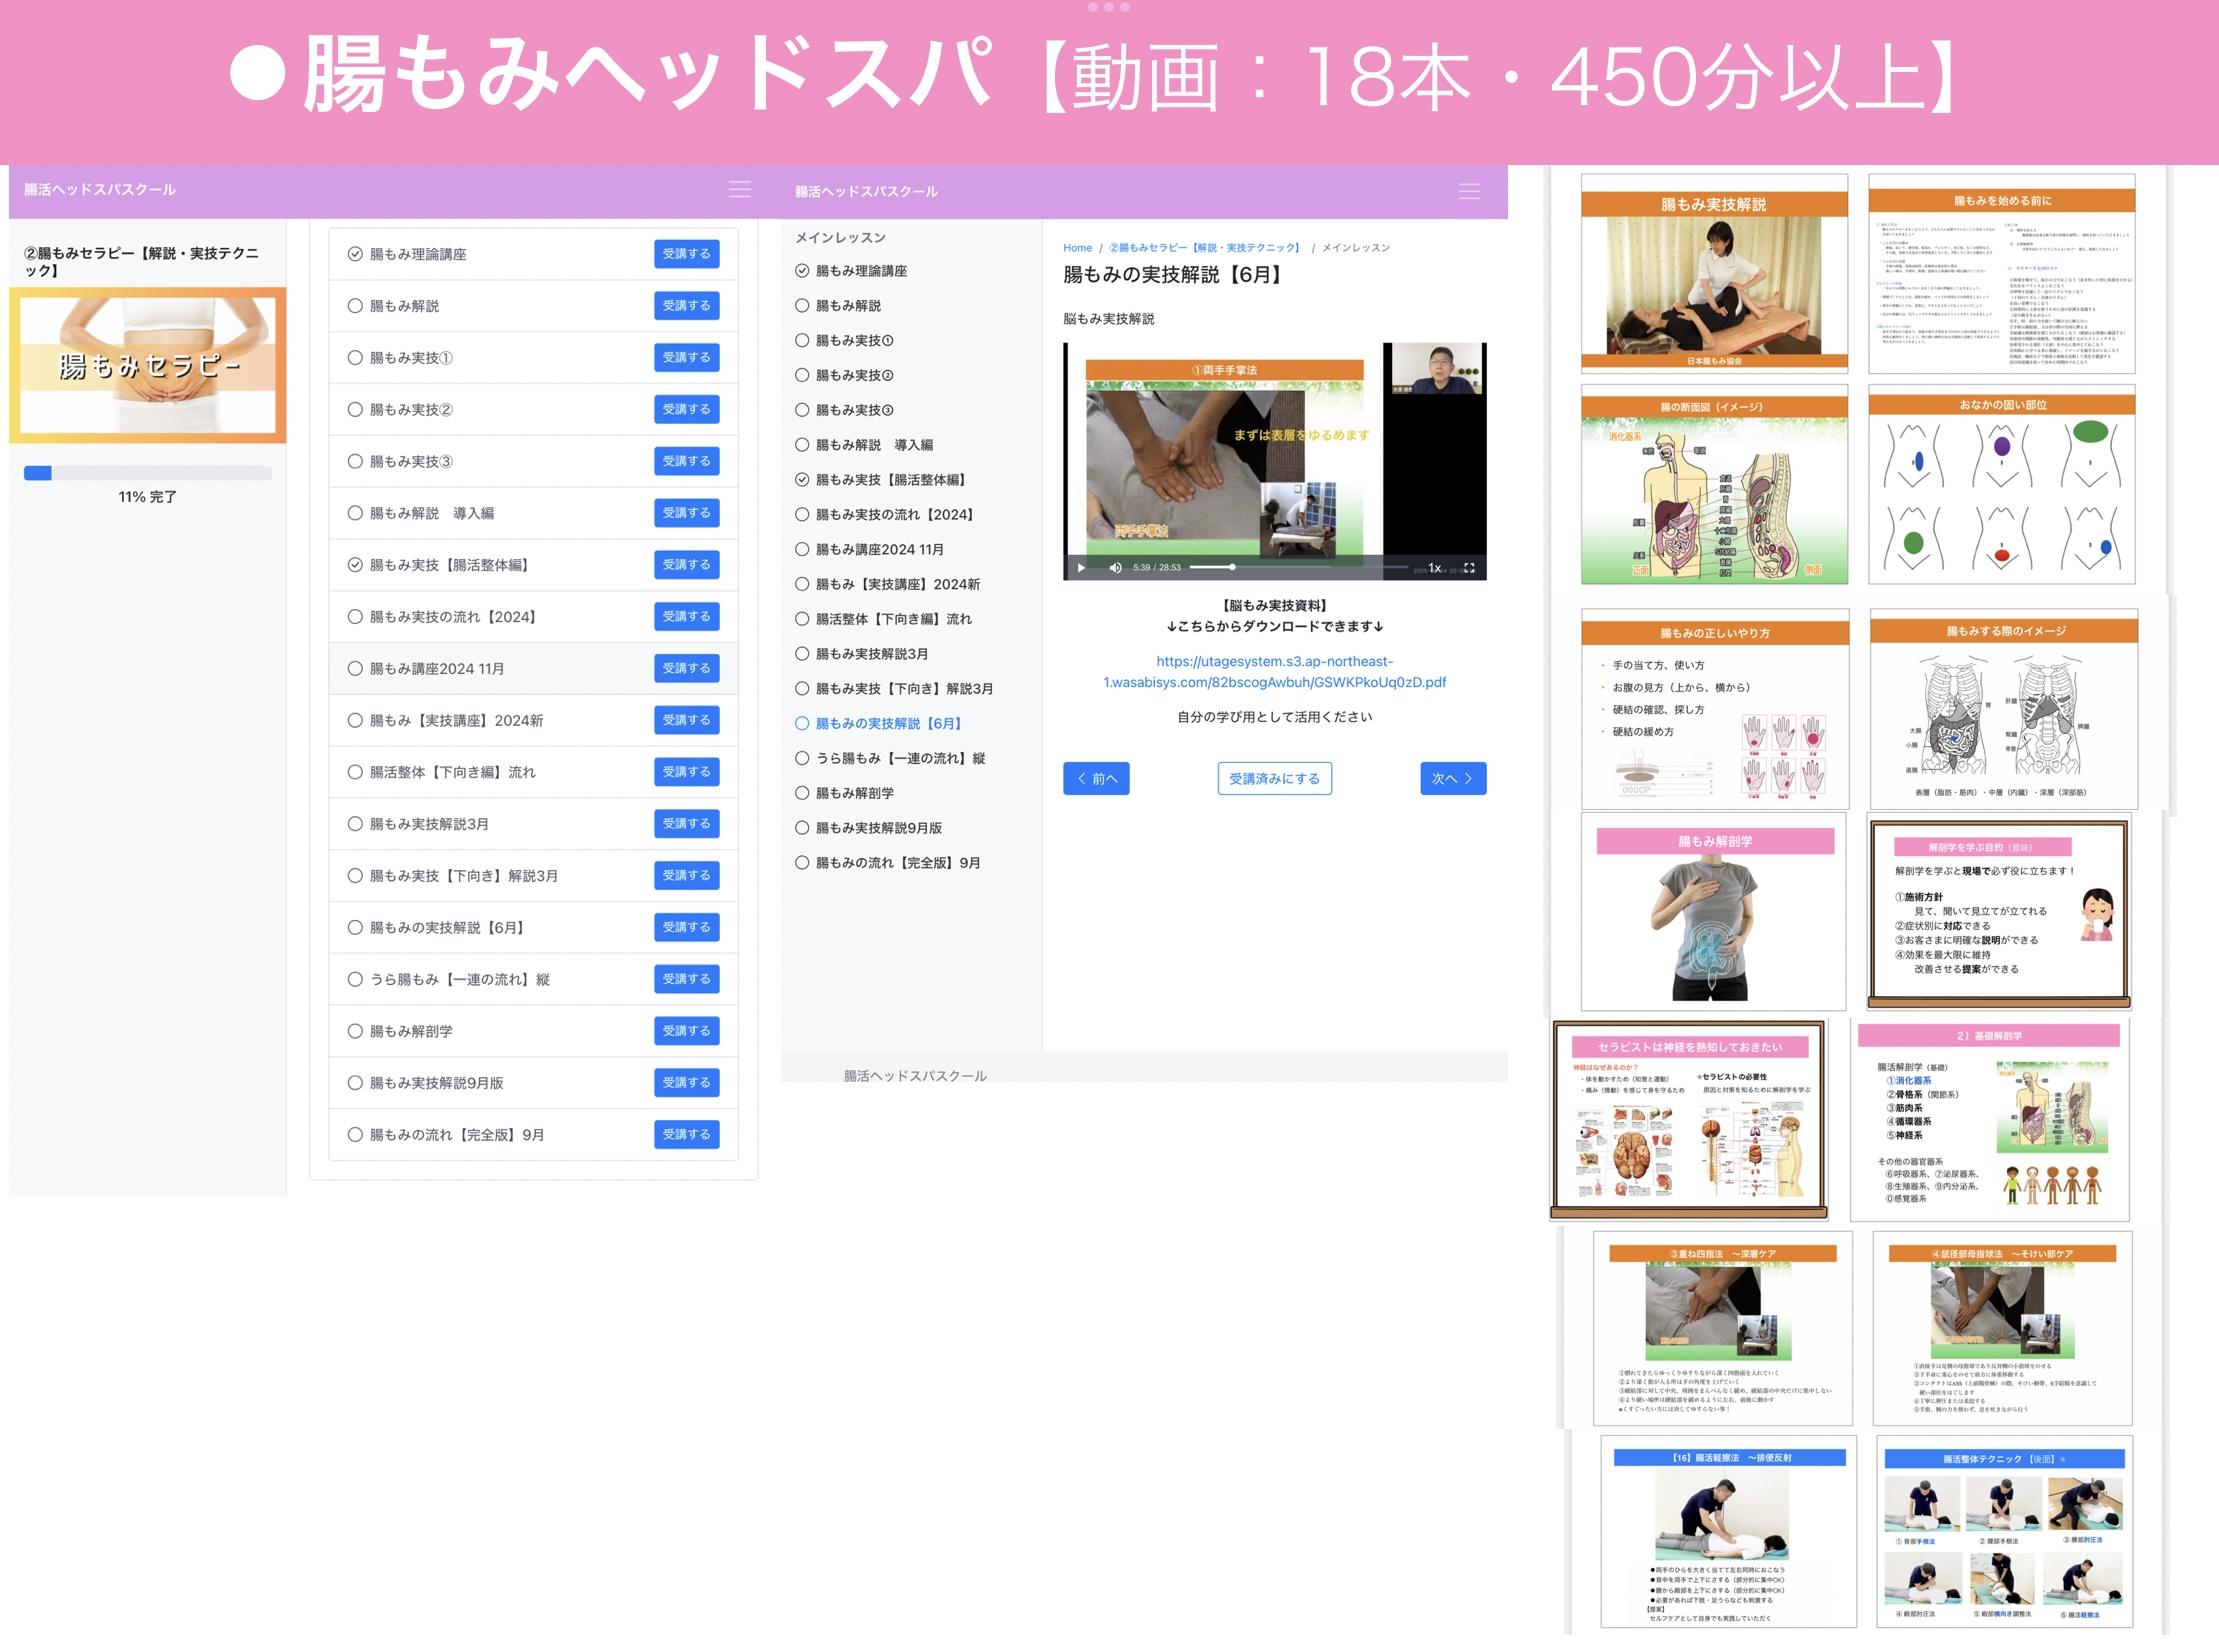
Task: Open the PDF download link for 腸もみ実技資料
Action: pyautogui.click(x=1274, y=672)
